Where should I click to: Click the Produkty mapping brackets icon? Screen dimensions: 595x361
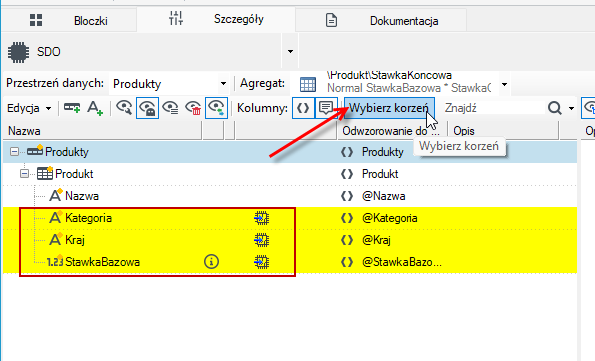(347, 152)
